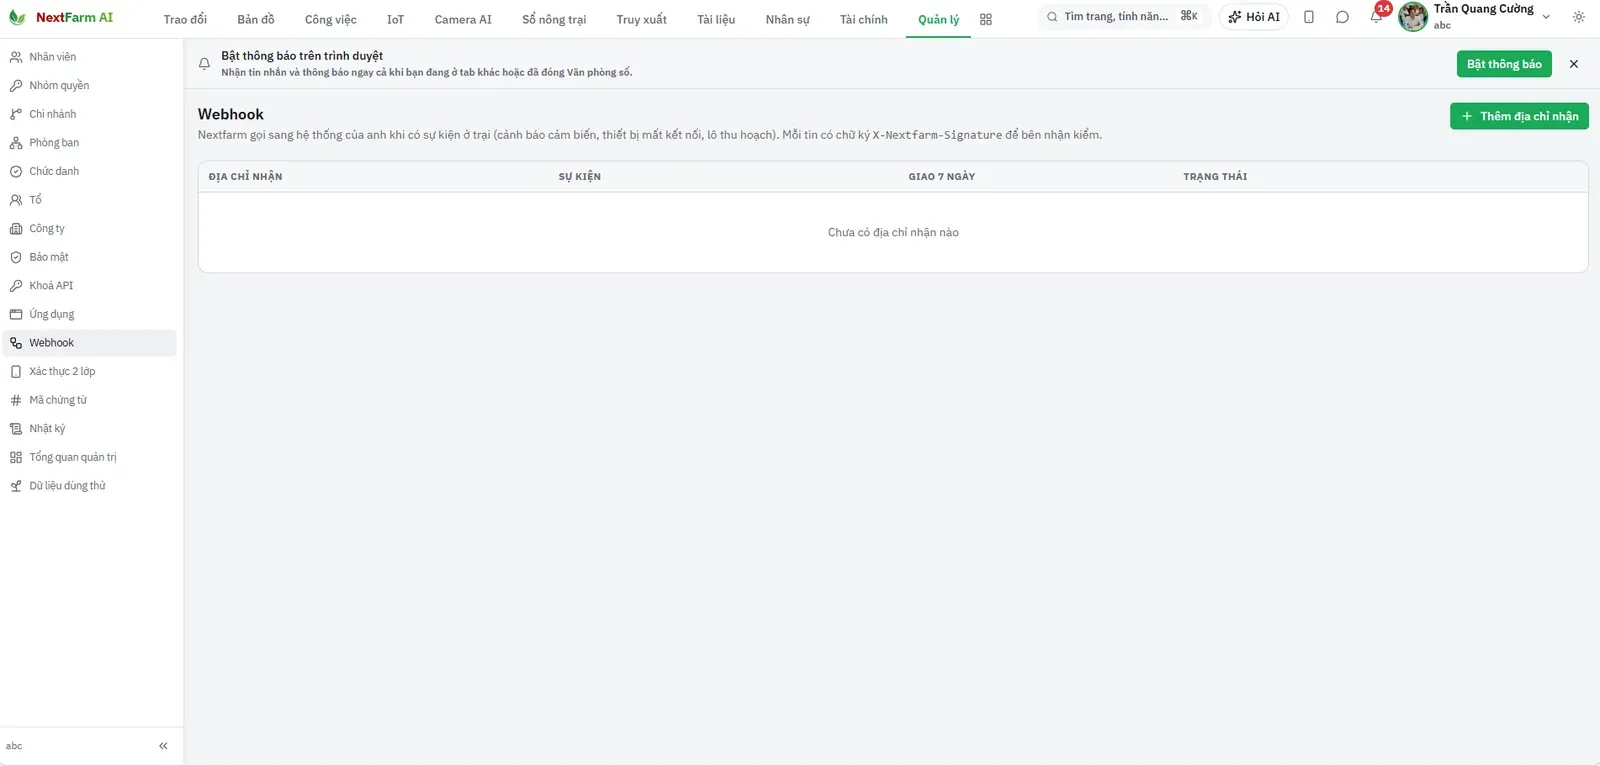Click the ĐỊA CHỈ NHẬN column header
The height and width of the screenshot is (766, 1600).
click(246, 177)
